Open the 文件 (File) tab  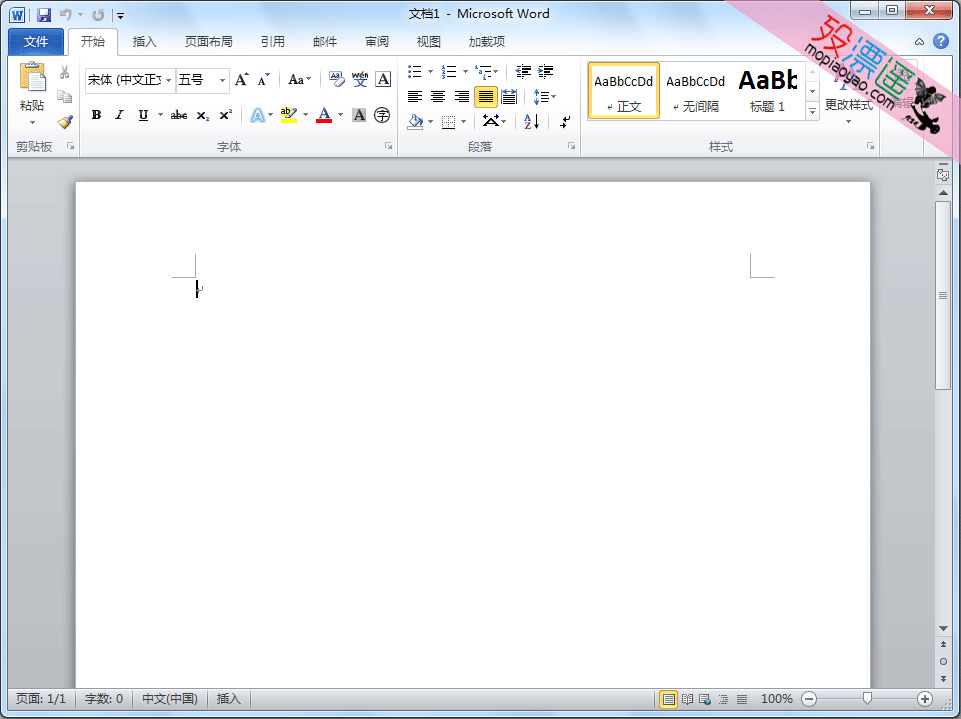tap(36, 42)
